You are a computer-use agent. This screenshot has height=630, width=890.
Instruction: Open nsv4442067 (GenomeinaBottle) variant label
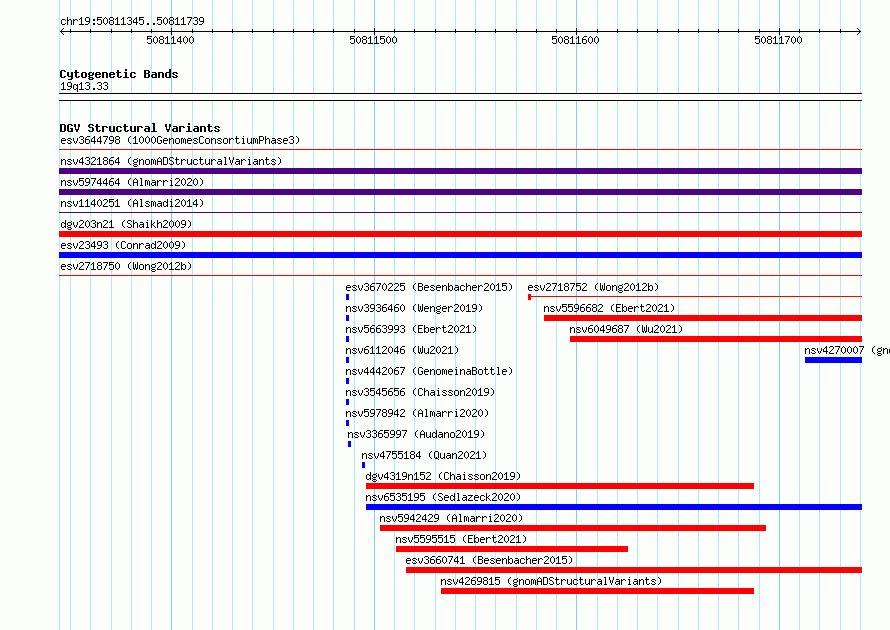(x=429, y=371)
